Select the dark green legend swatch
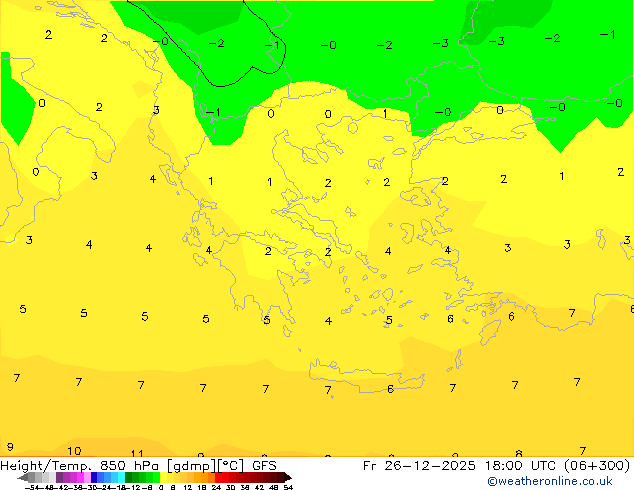634x490 pixels. [129, 477]
